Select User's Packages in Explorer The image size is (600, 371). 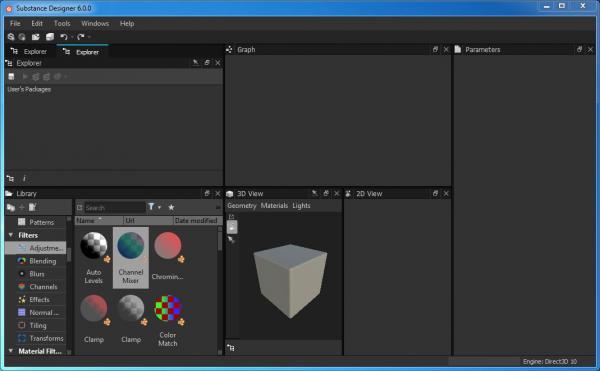(x=29, y=89)
